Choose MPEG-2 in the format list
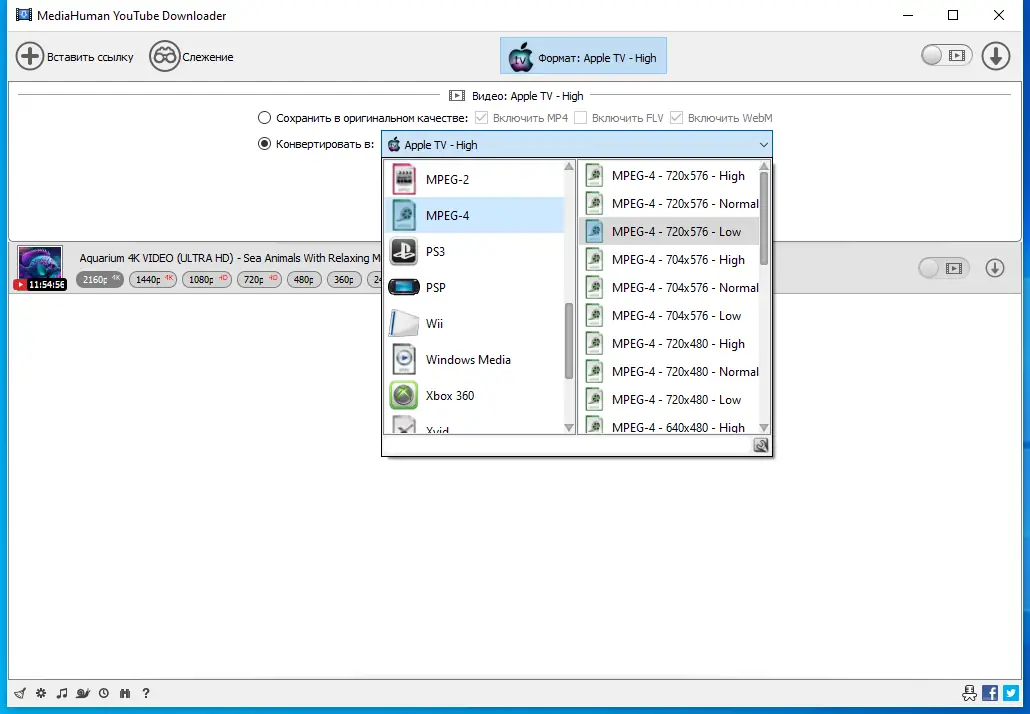Screen dimensions: 1030x714 [x=474, y=179]
